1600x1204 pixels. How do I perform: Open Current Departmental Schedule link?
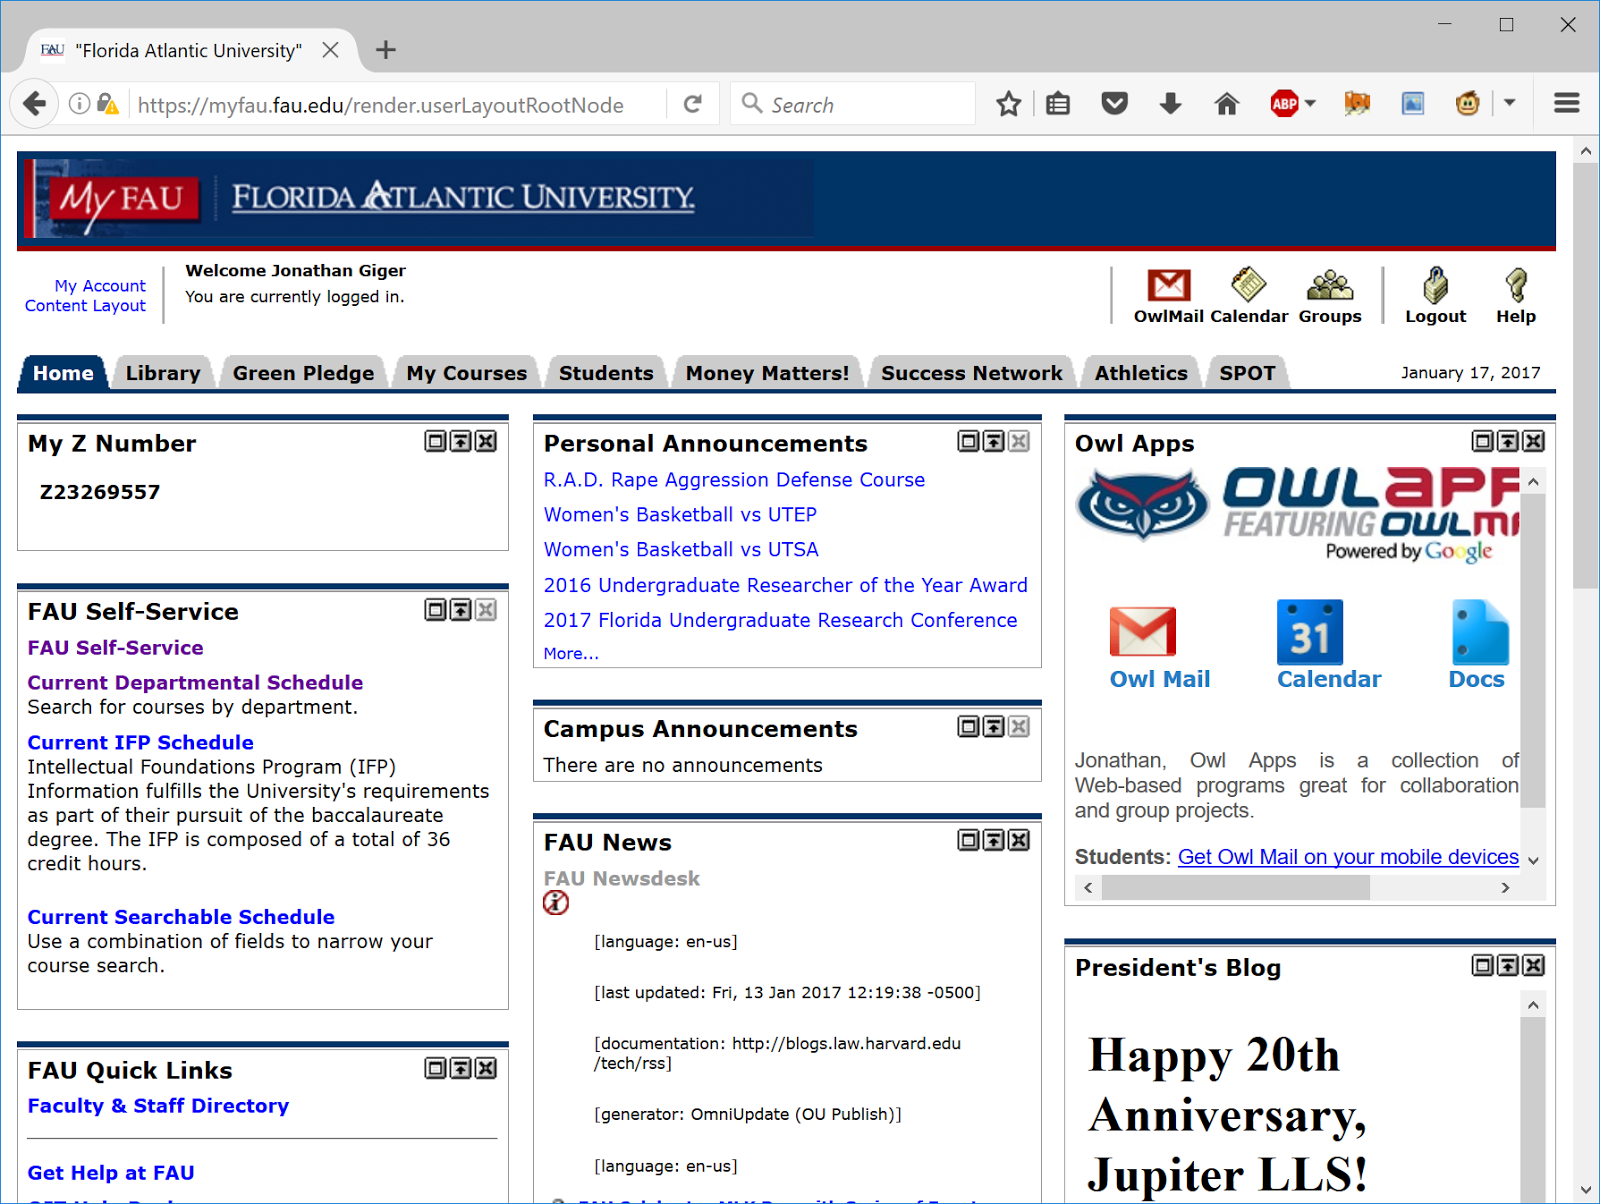pyautogui.click(x=195, y=682)
